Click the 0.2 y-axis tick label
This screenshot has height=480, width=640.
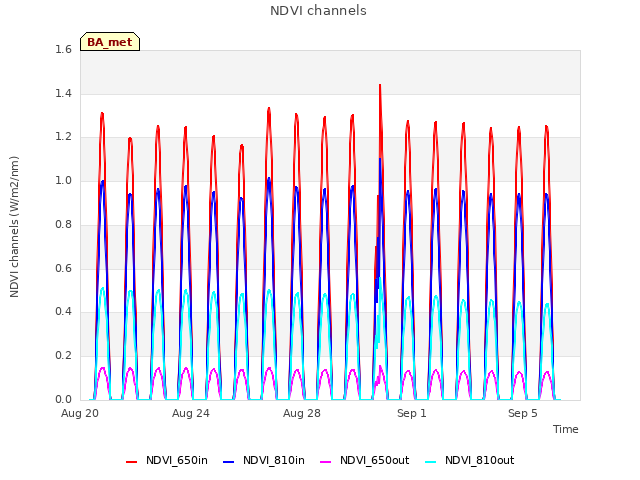click(x=63, y=356)
